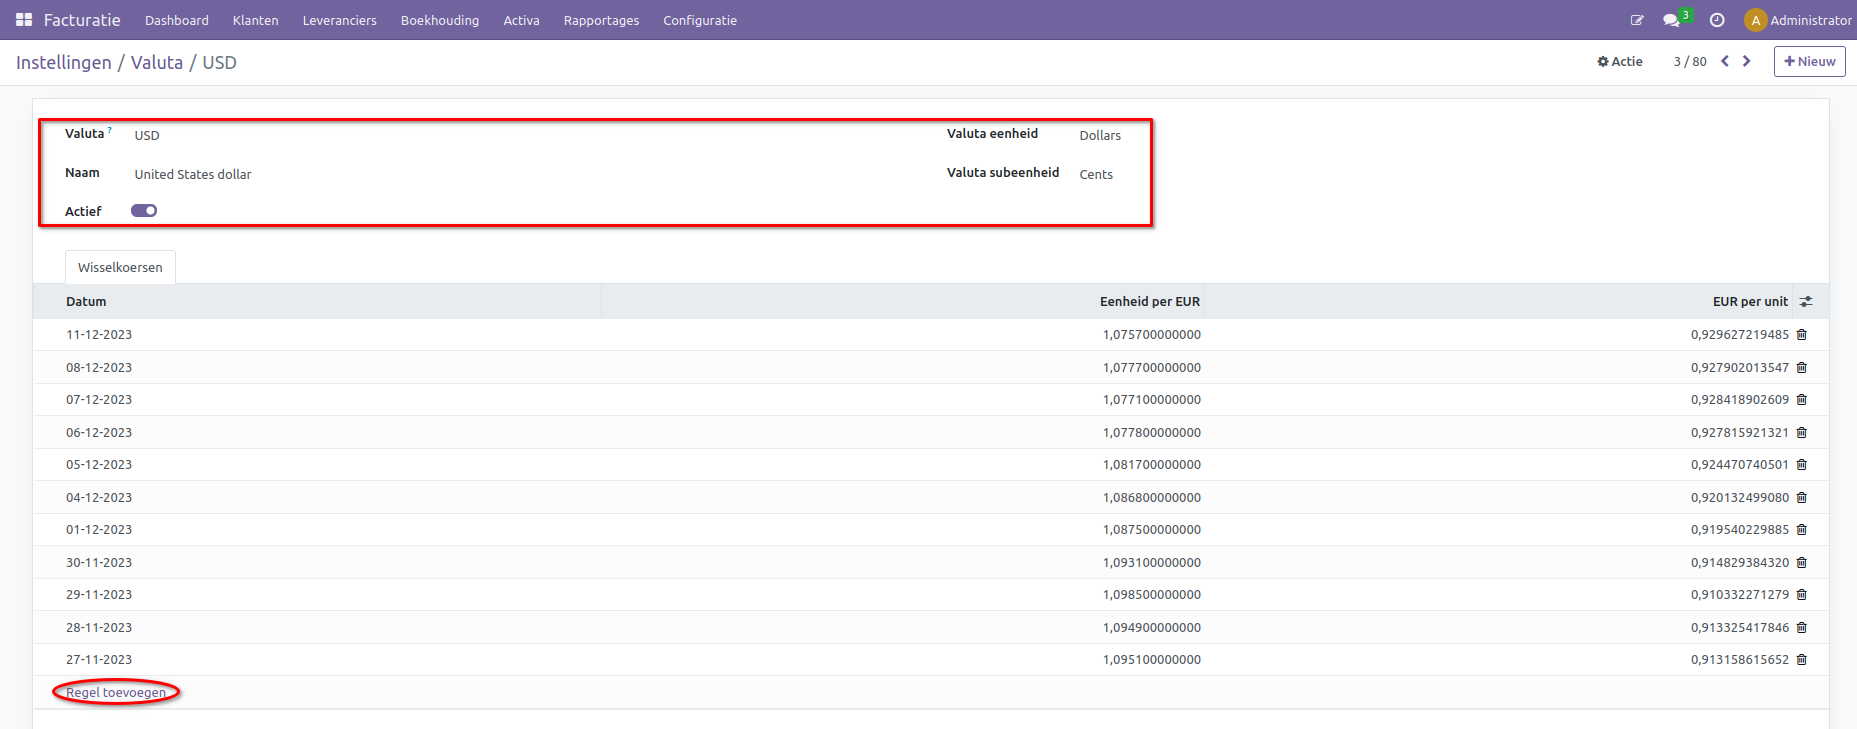This screenshot has width=1857, height=729.
Task: Toggle the Actief switch
Action: pos(144,211)
